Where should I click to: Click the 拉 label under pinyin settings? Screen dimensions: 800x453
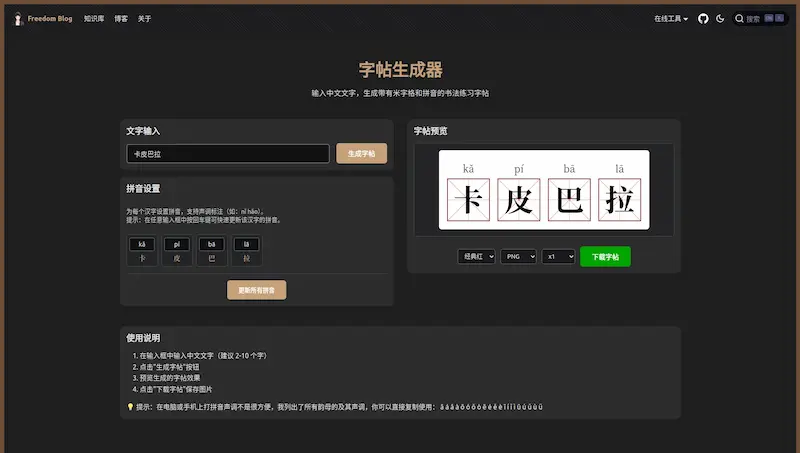[246, 259]
